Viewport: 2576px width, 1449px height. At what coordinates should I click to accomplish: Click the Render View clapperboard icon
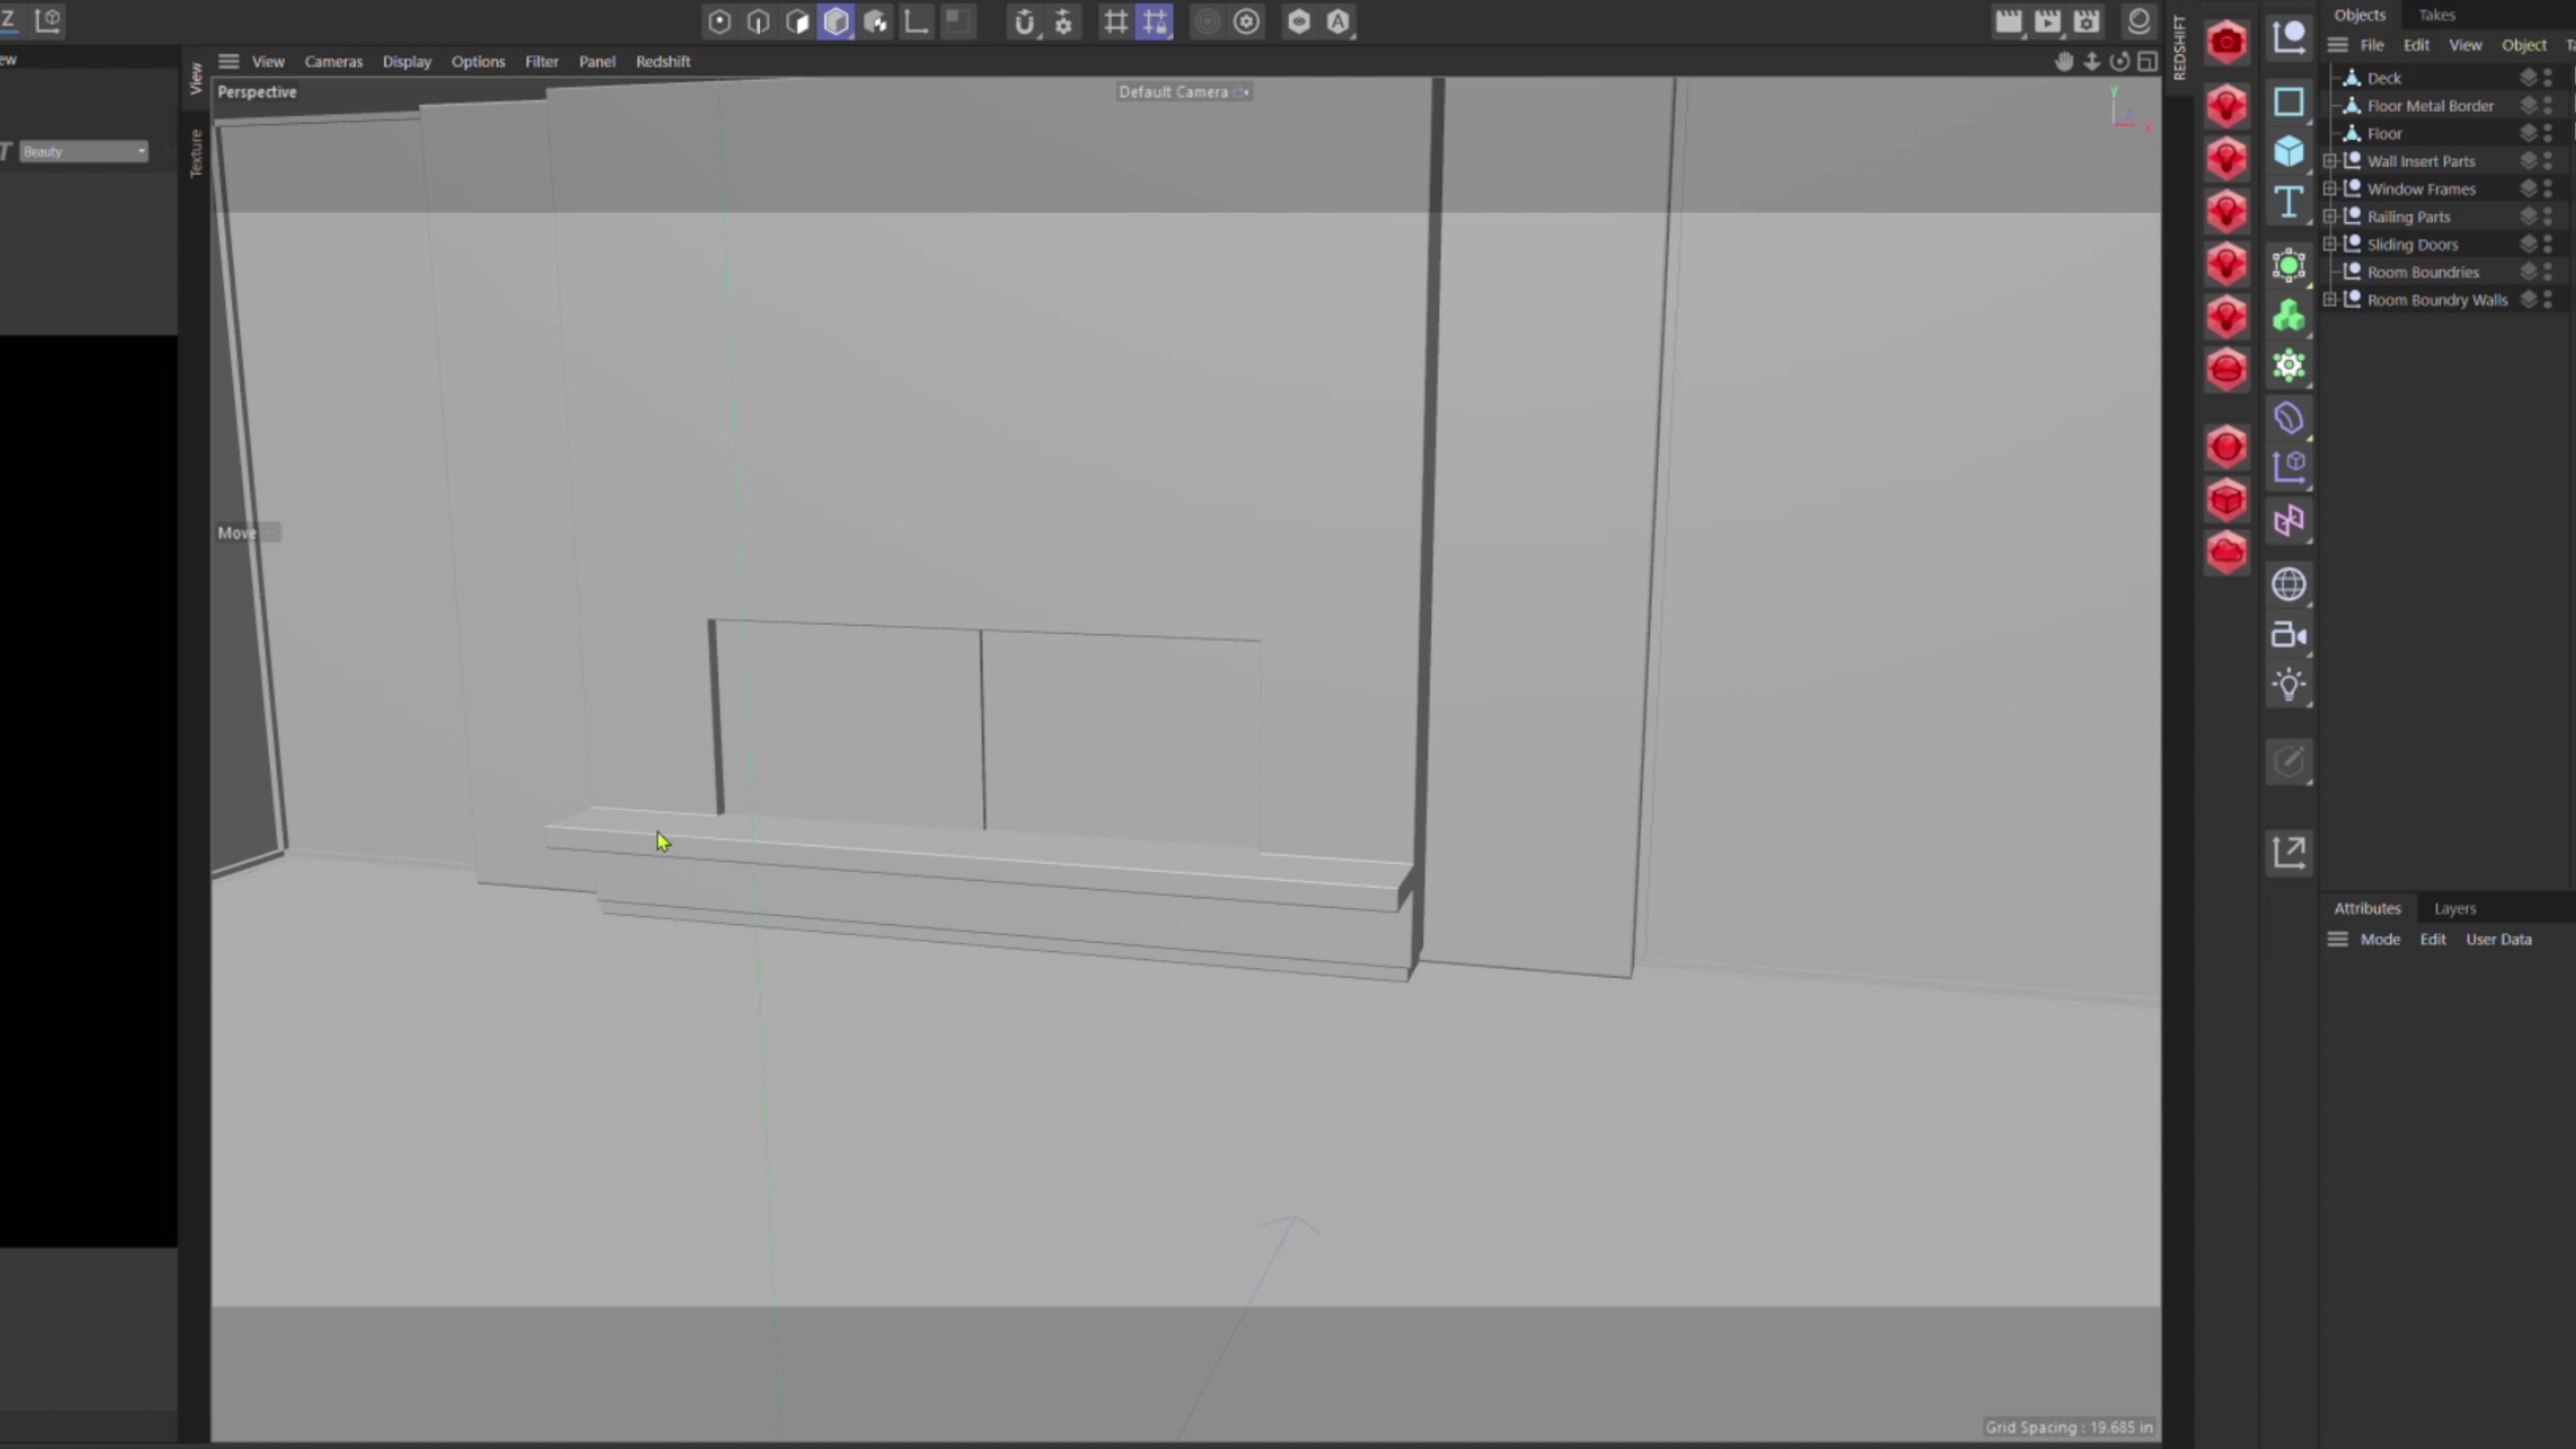click(2008, 22)
